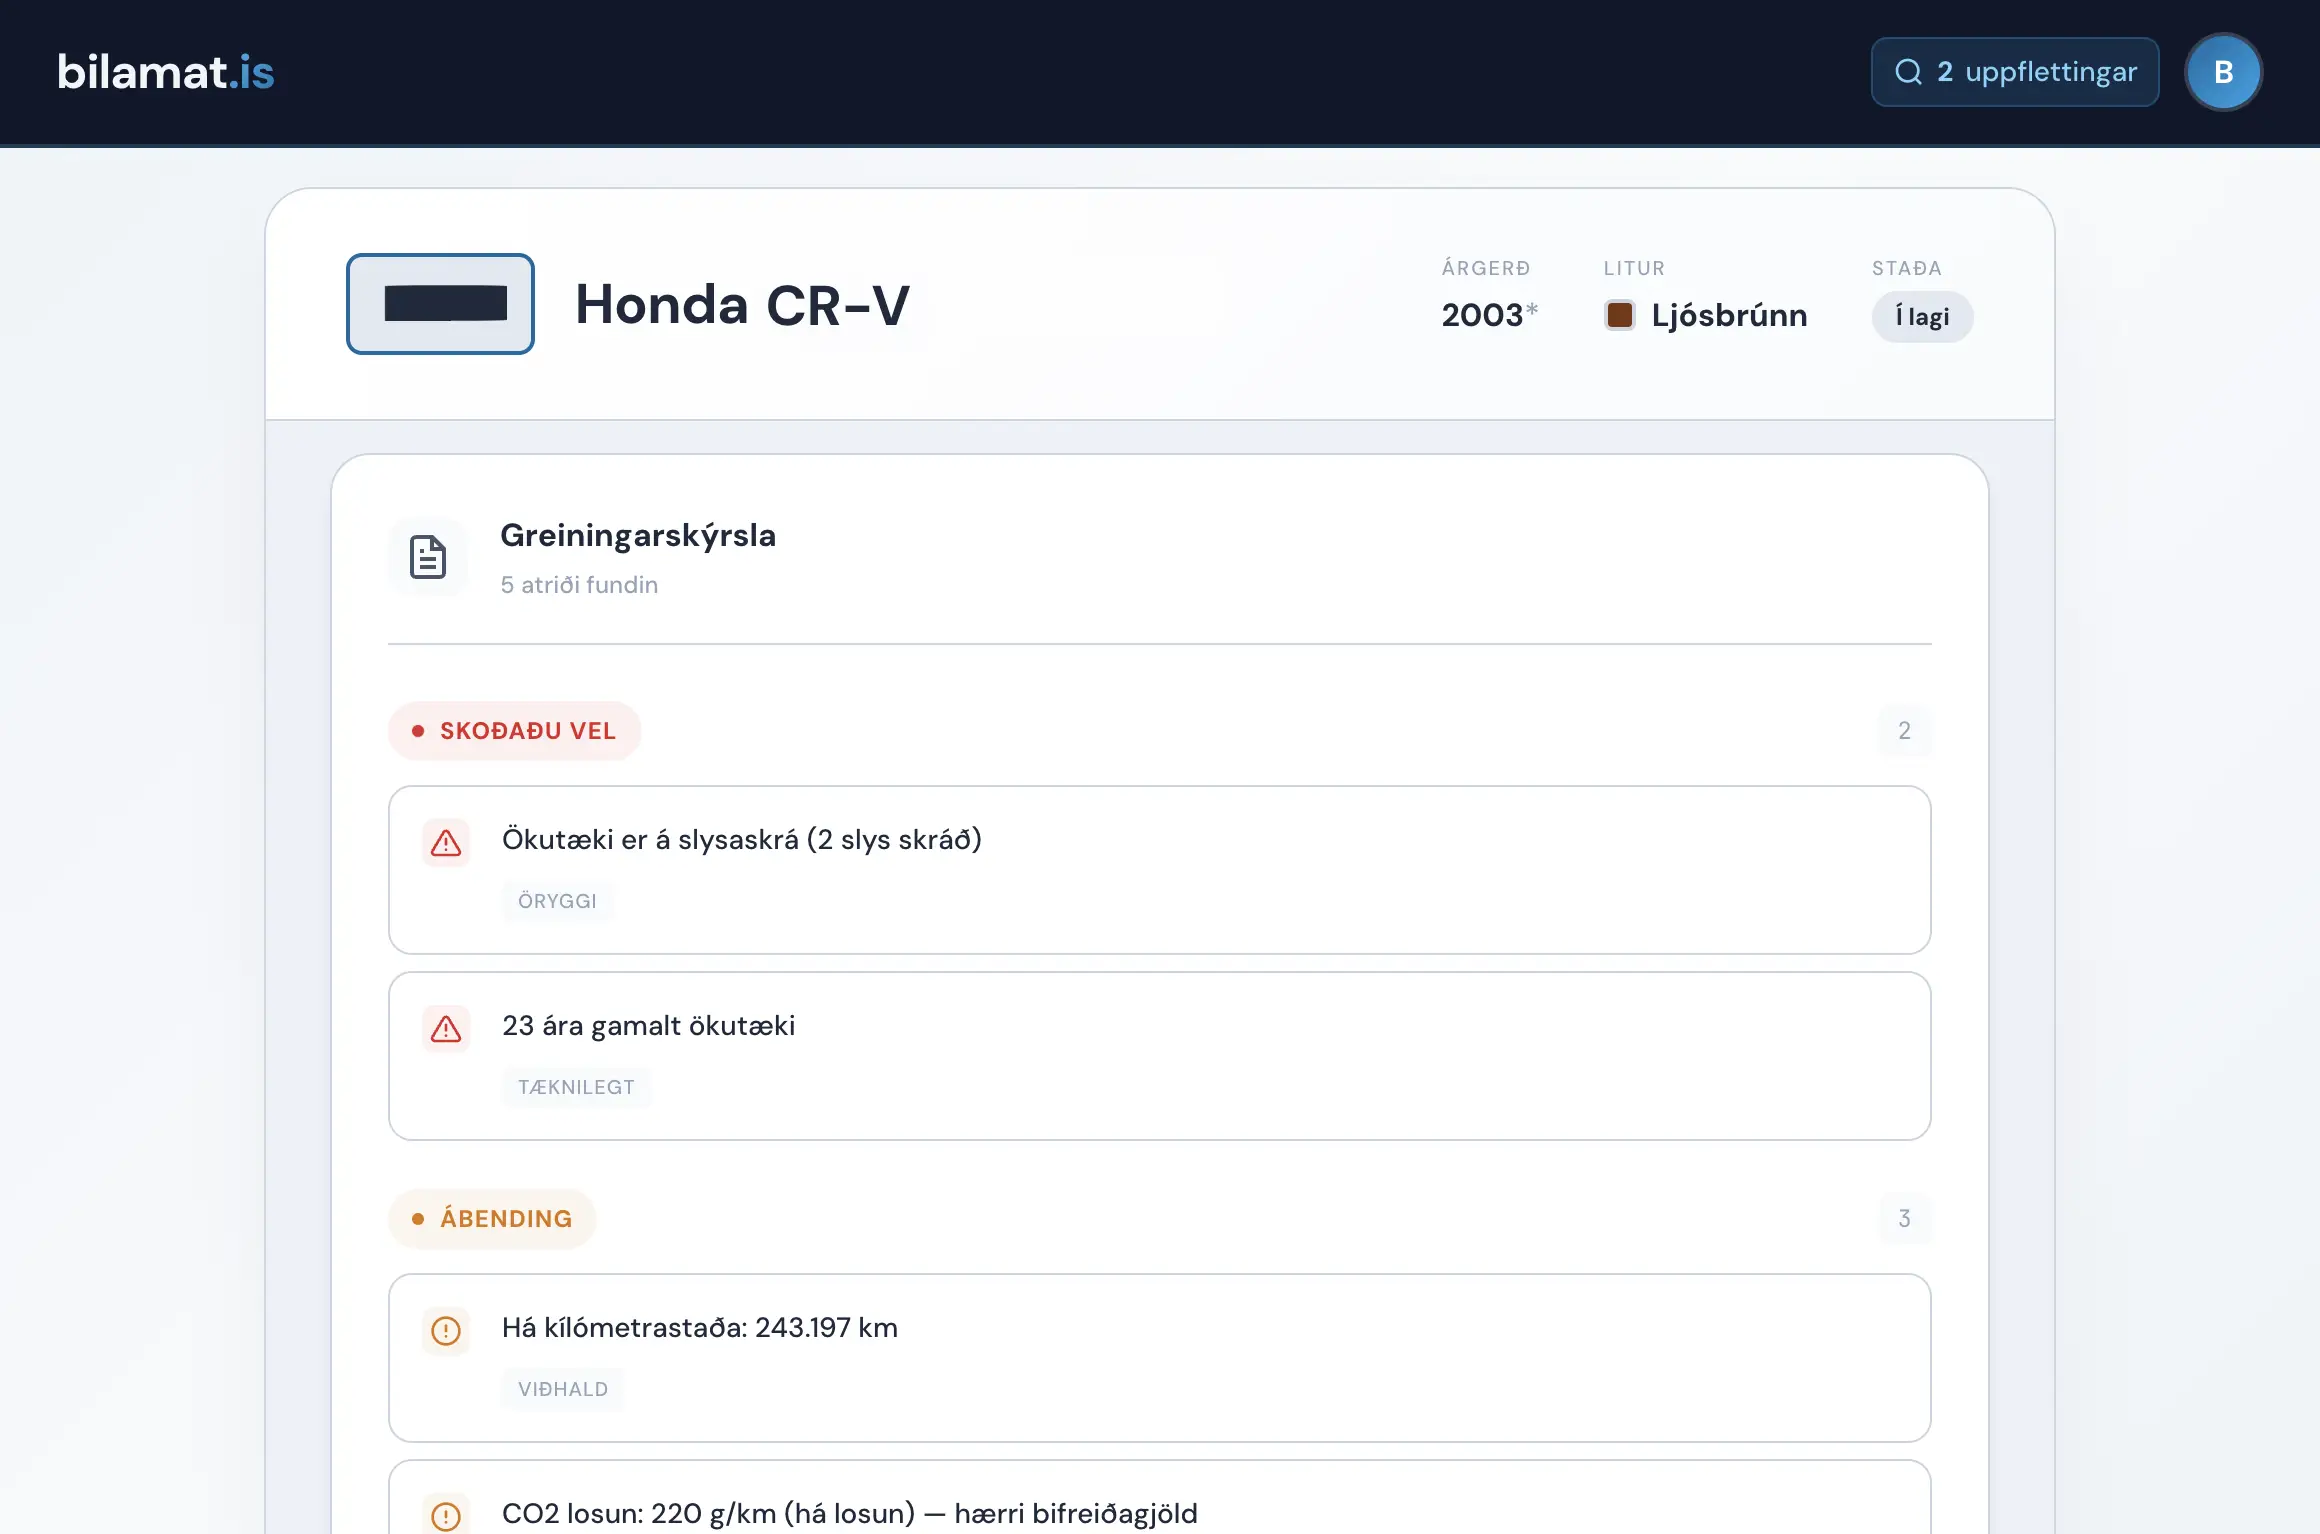Click the ÖRYGGI category tag
This screenshot has width=2320, height=1534.
click(557, 901)
